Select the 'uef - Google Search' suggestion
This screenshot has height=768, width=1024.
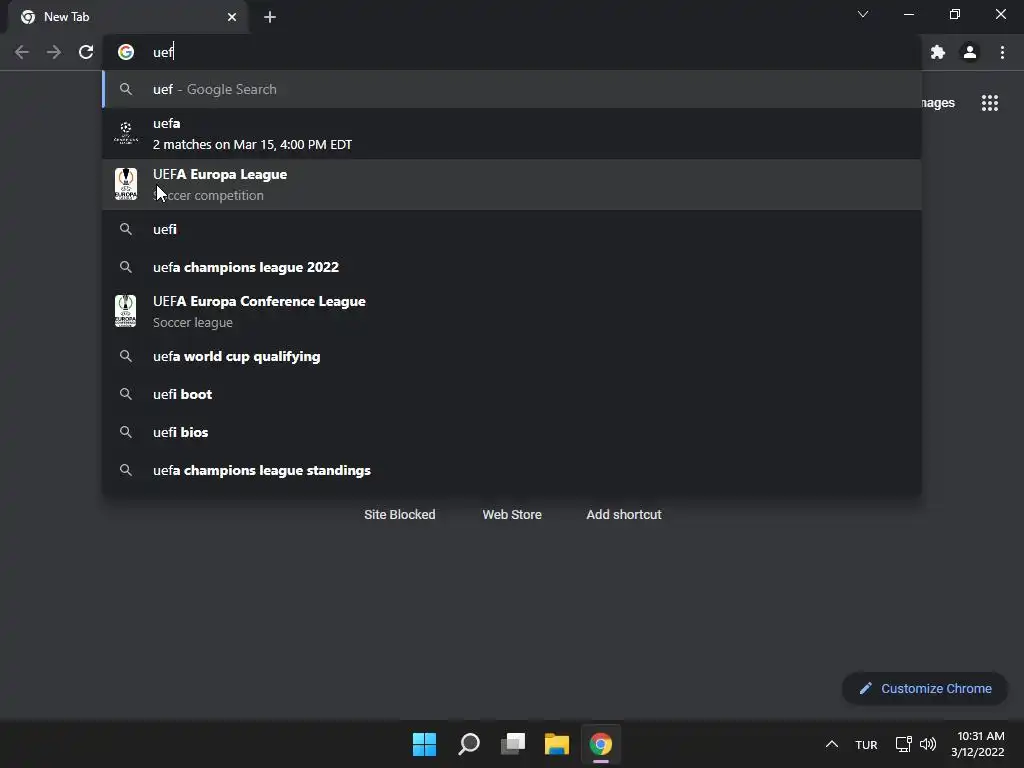click(x=512, y=89)
